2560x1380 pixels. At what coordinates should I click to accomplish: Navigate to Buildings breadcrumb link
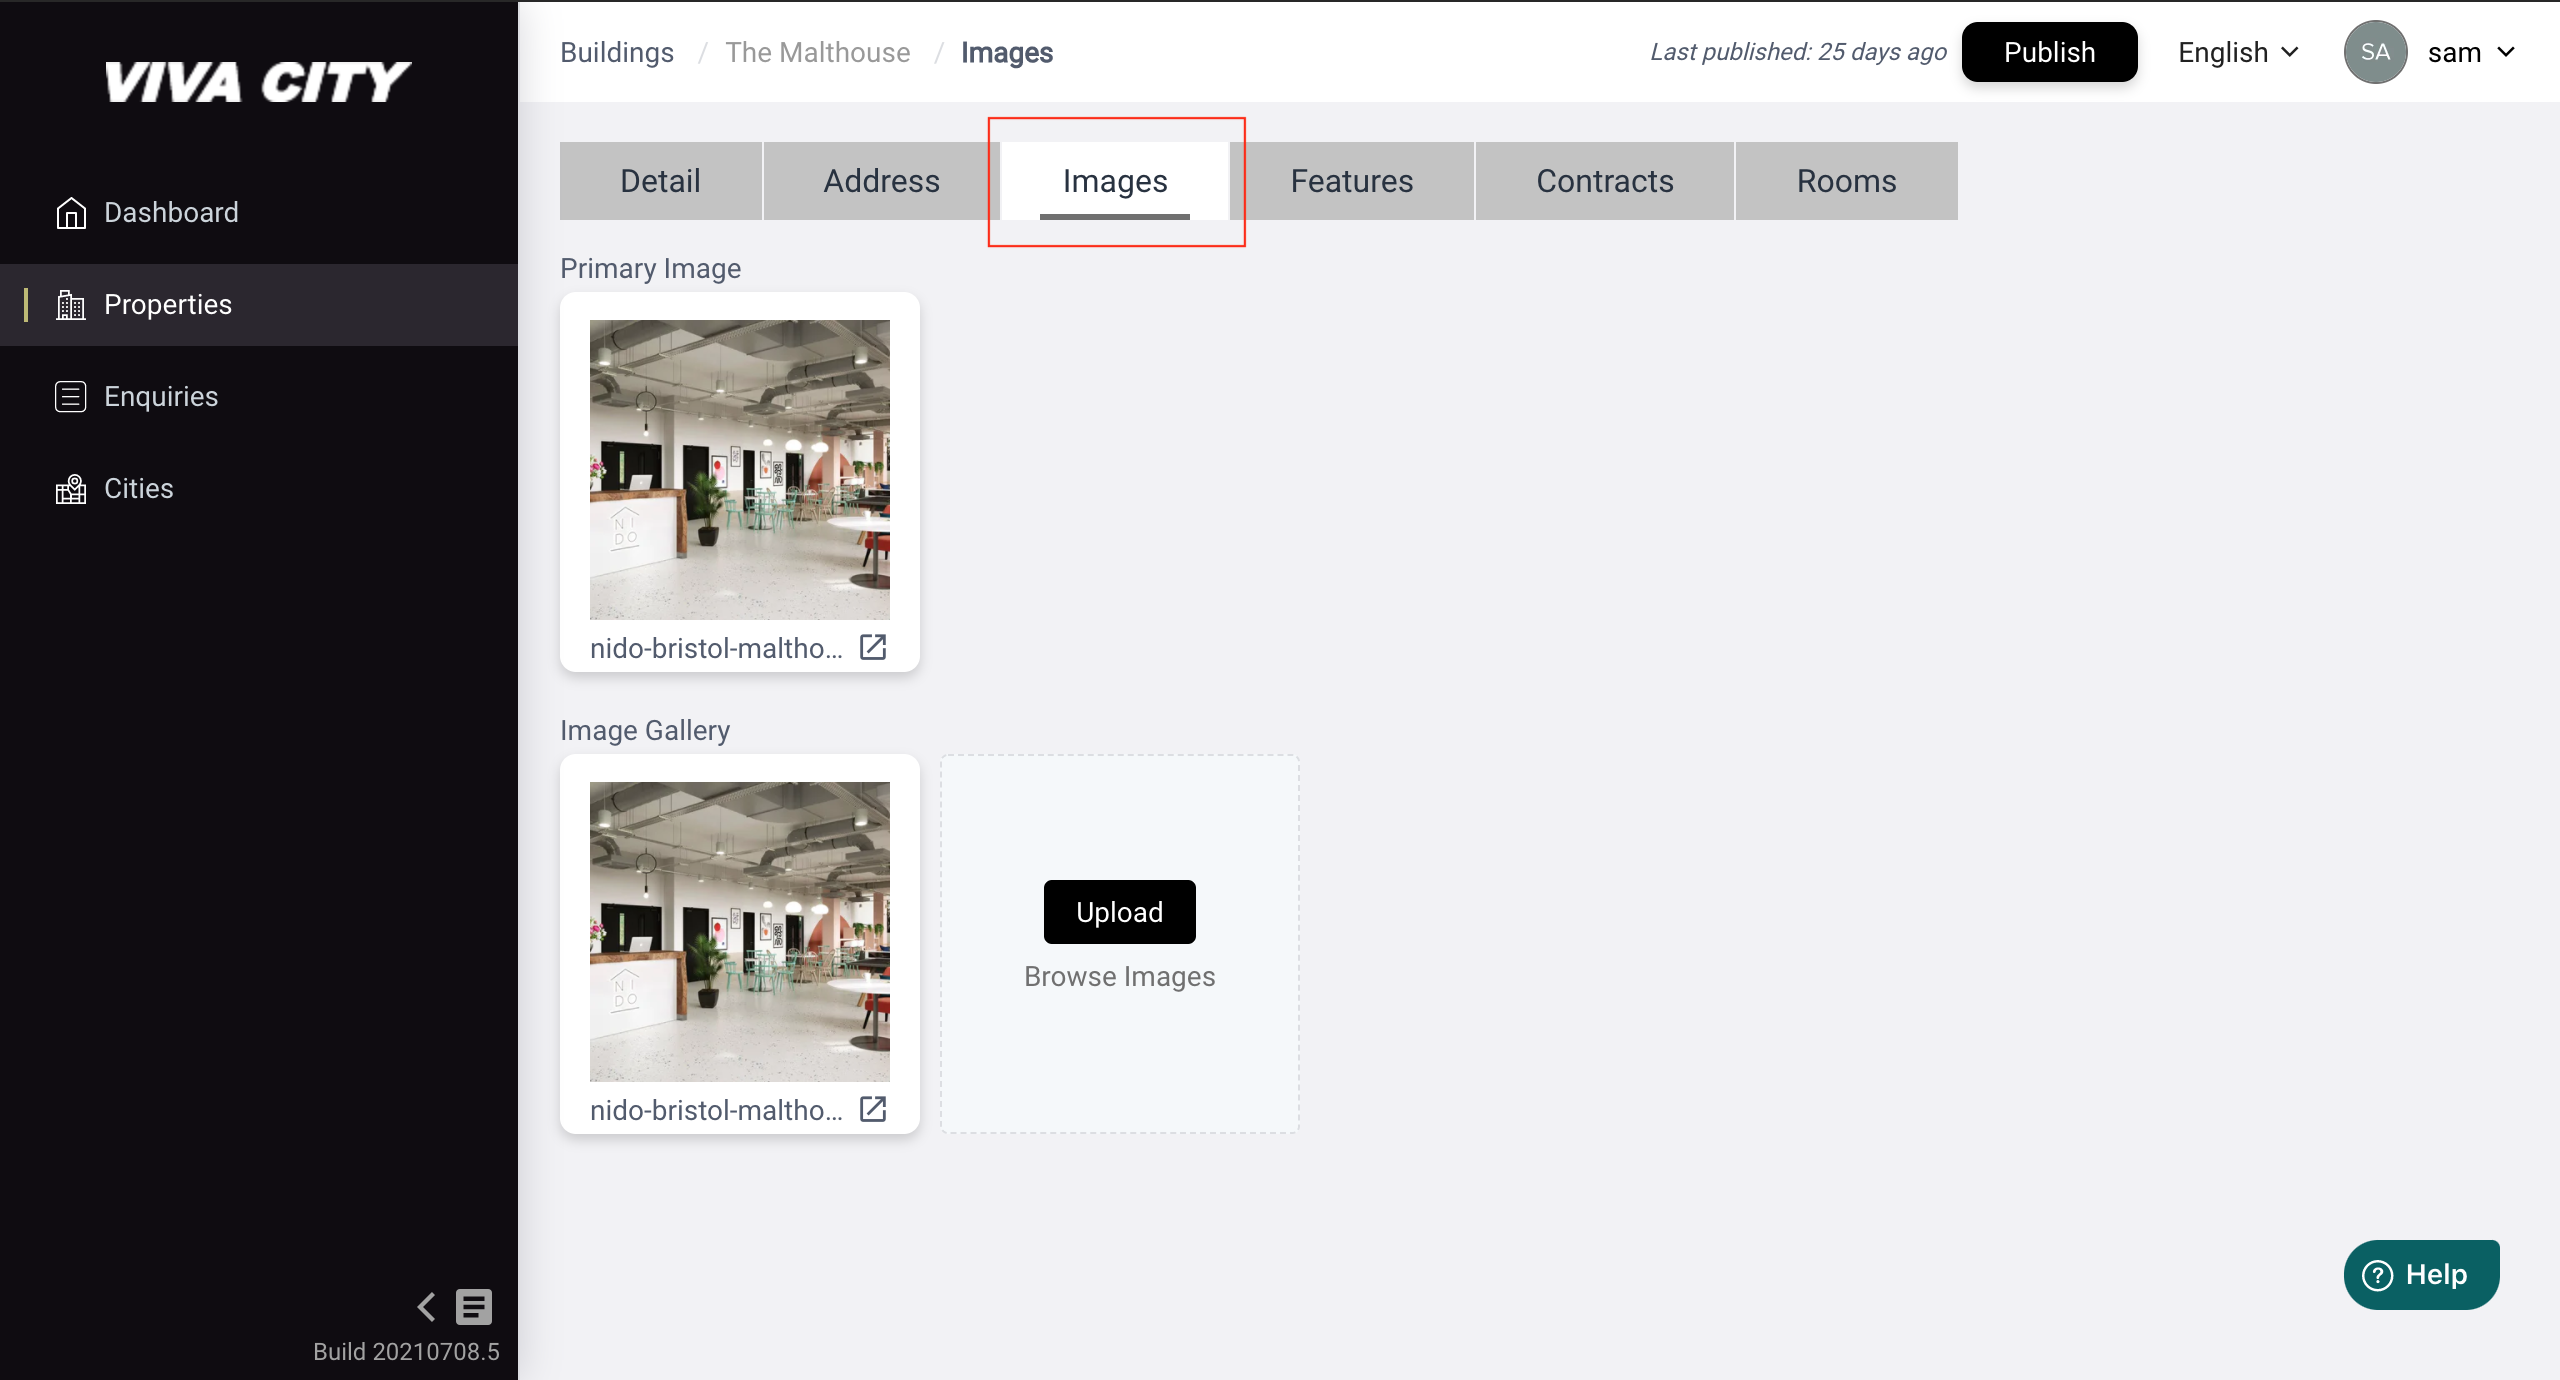pyautogui.click(x=617, y=52)
